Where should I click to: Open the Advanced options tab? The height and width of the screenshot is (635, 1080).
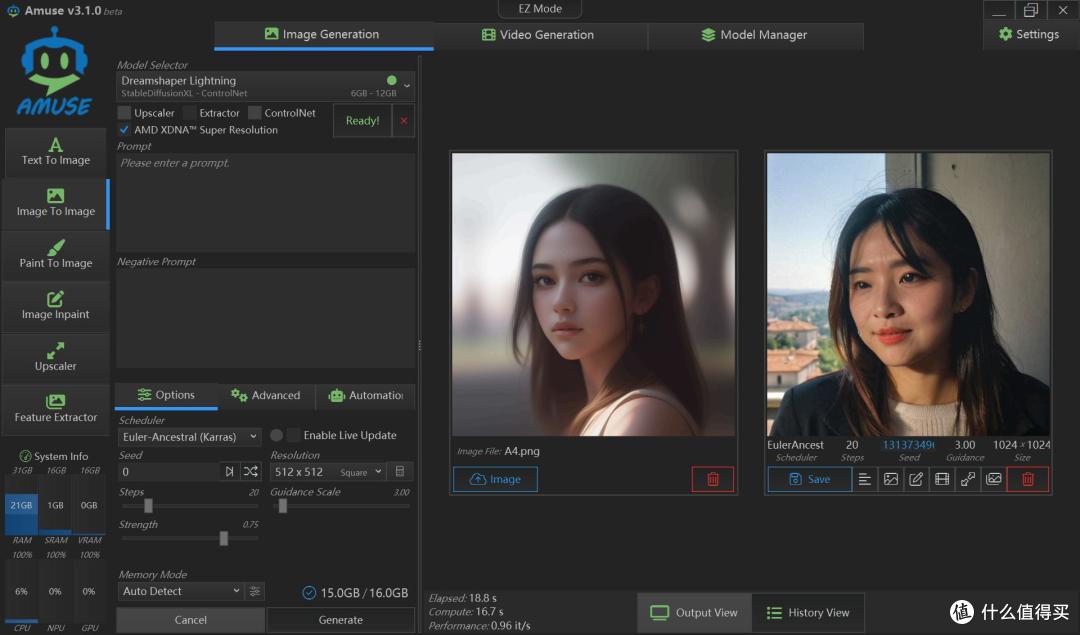[266, 395]
